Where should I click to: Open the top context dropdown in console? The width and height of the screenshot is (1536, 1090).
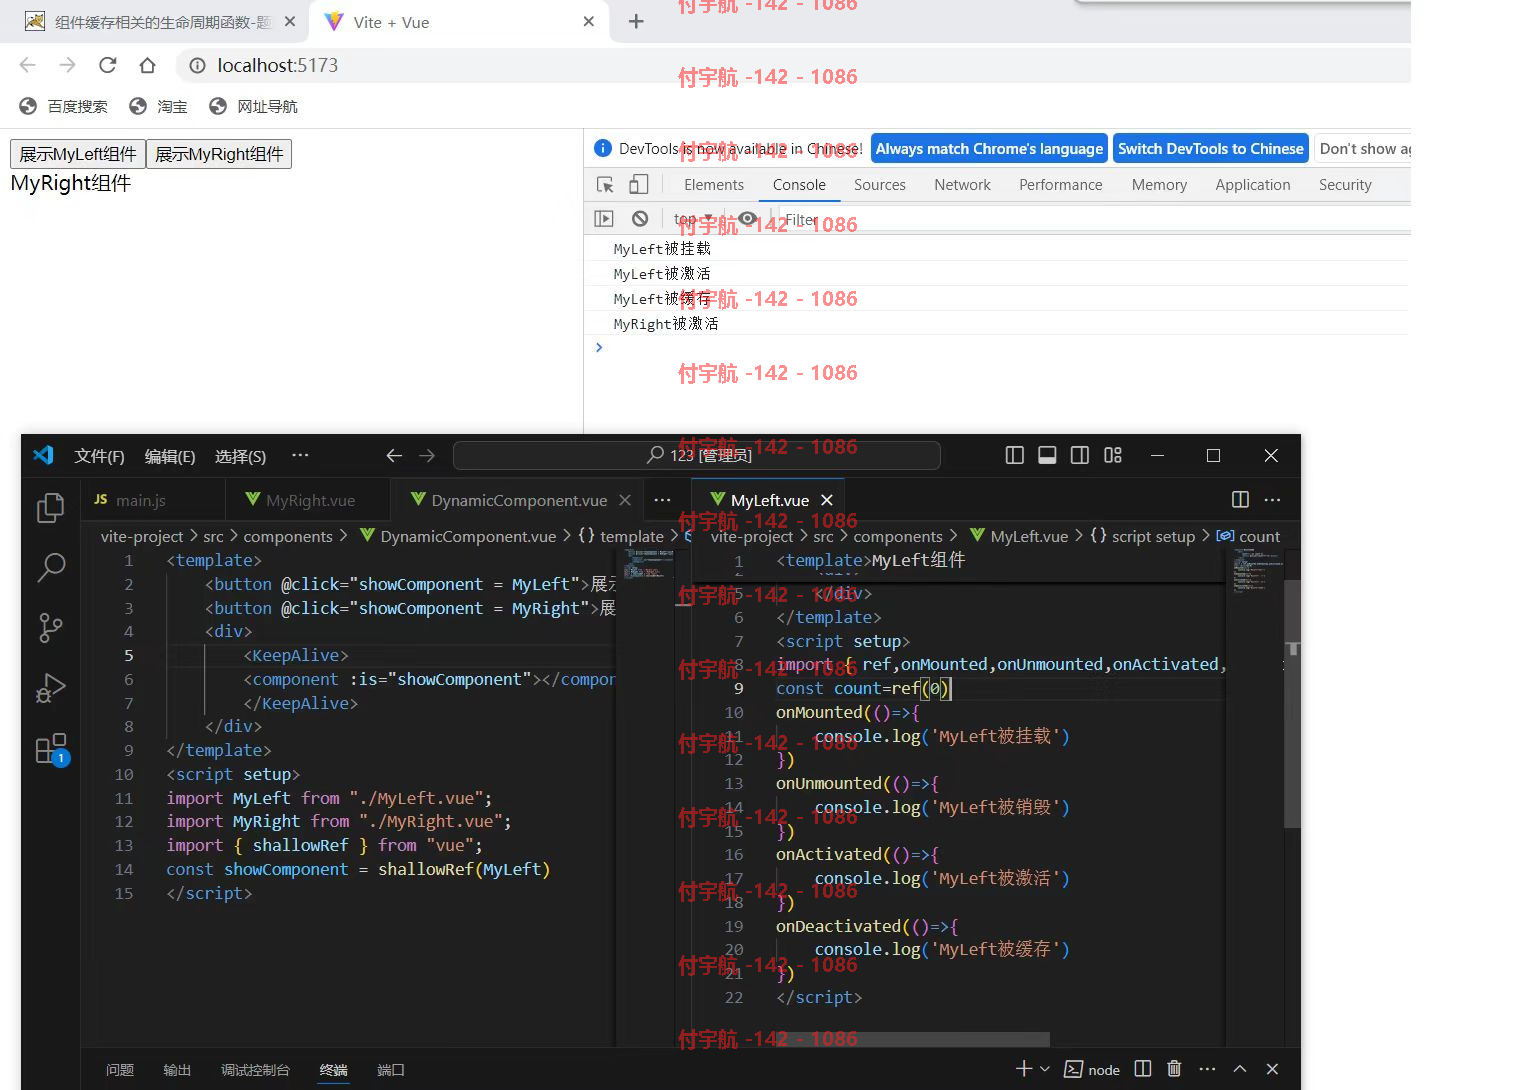[693, 219]
